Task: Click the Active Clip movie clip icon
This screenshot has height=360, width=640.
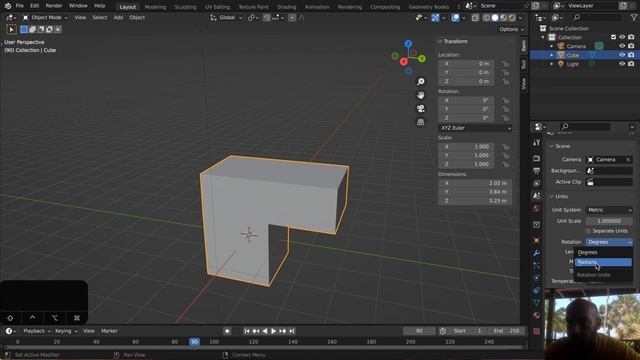Action: coord(590,182)
